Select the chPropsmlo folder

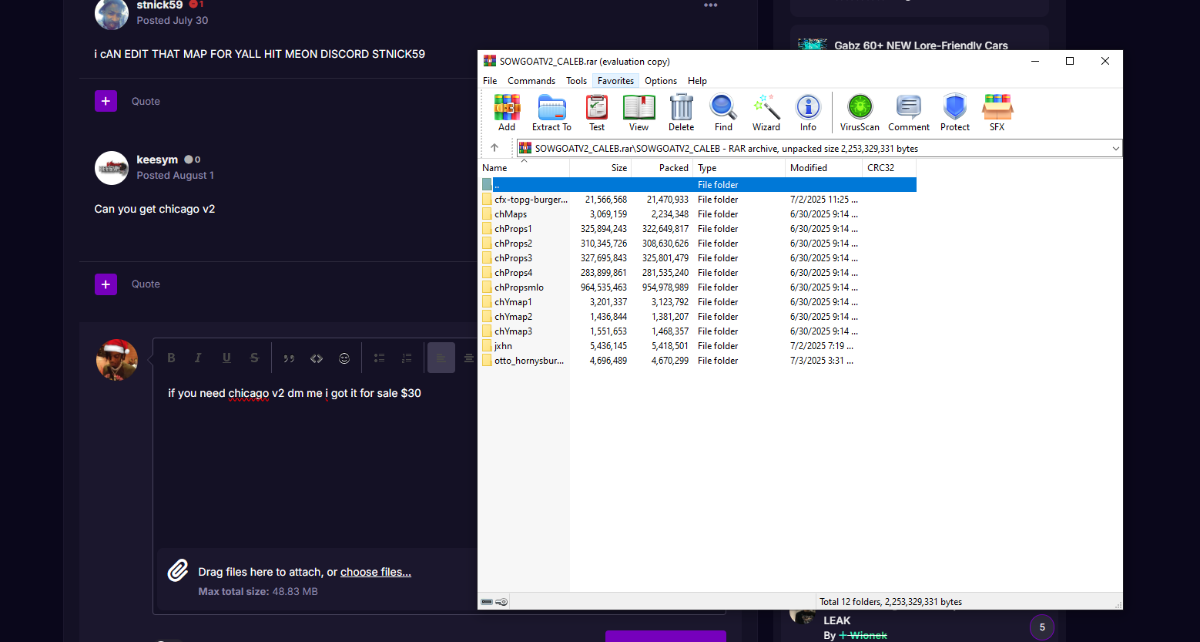click(x=518, y=287)
